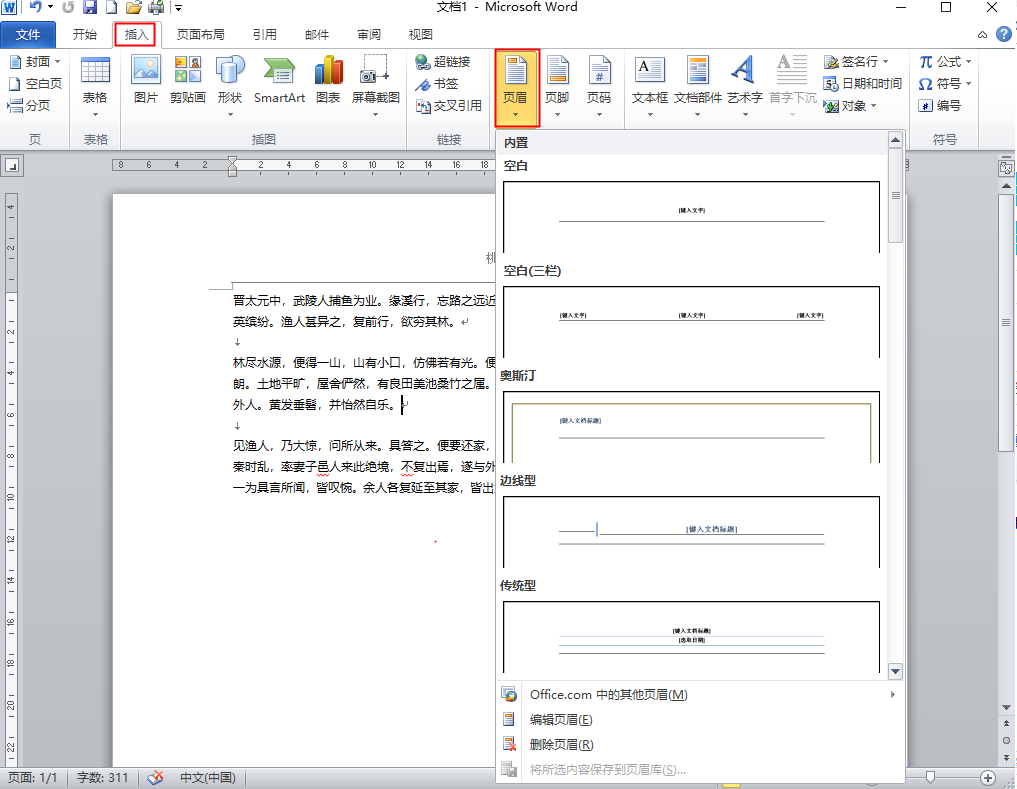1017x789 pixels.
Task: Click the Bookmark (书签) icon
Action: [x=437, y=84]
